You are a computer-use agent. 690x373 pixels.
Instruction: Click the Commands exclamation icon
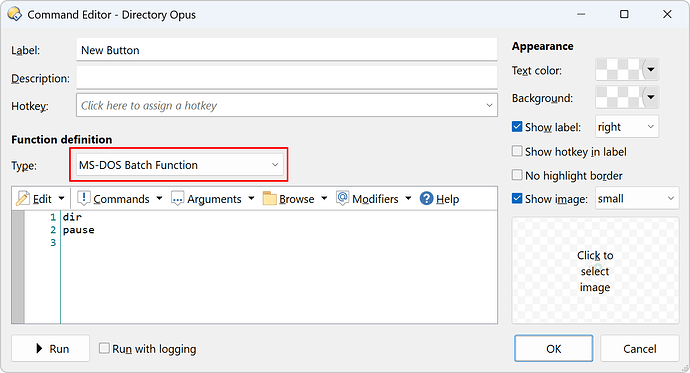[x=84, y=198]
